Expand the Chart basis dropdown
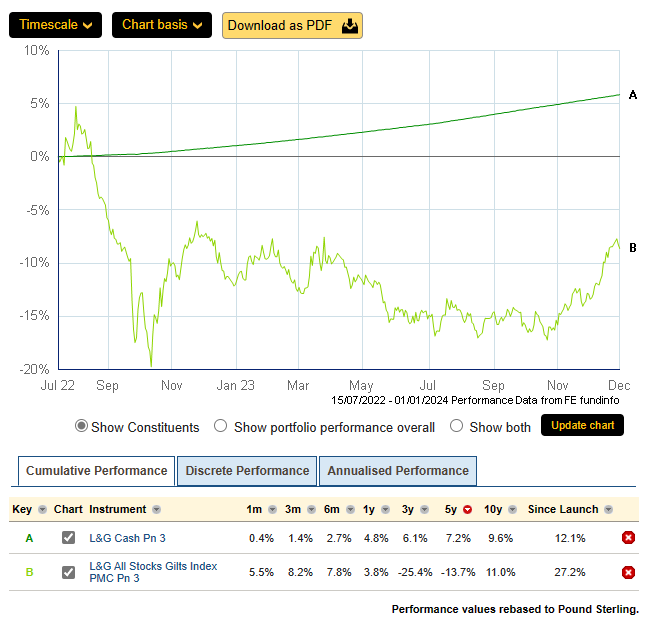This screenshot has height=620, width=648. (161, 25)
